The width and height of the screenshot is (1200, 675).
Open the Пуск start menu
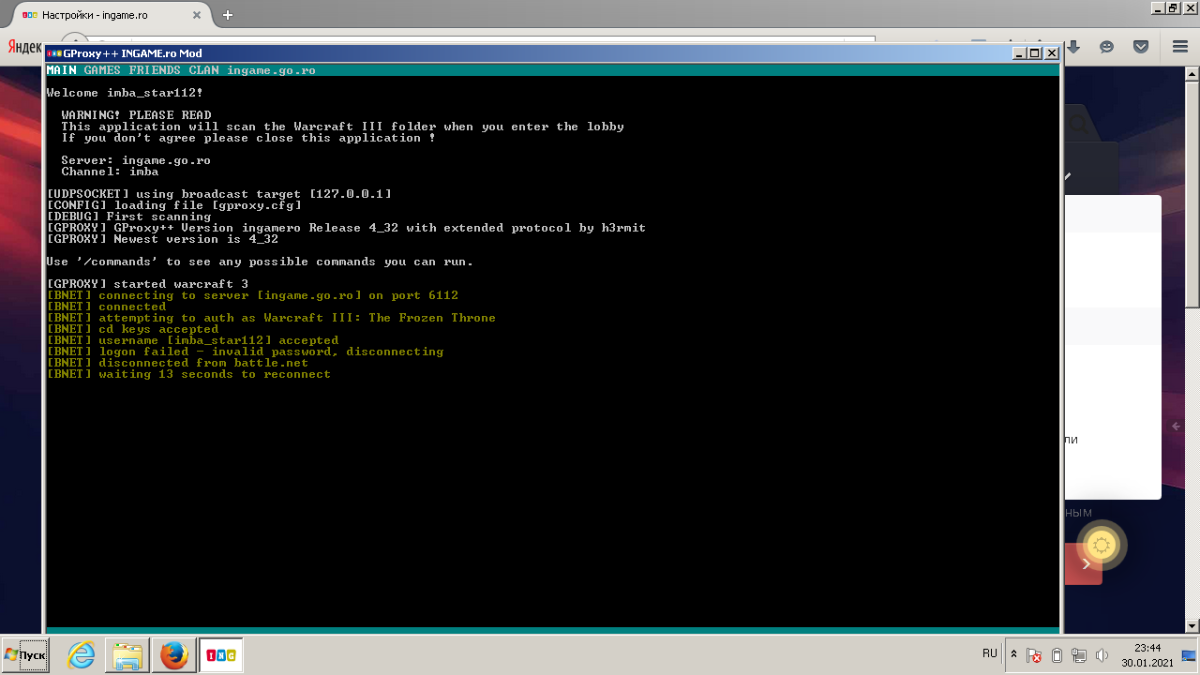[25, 655]
